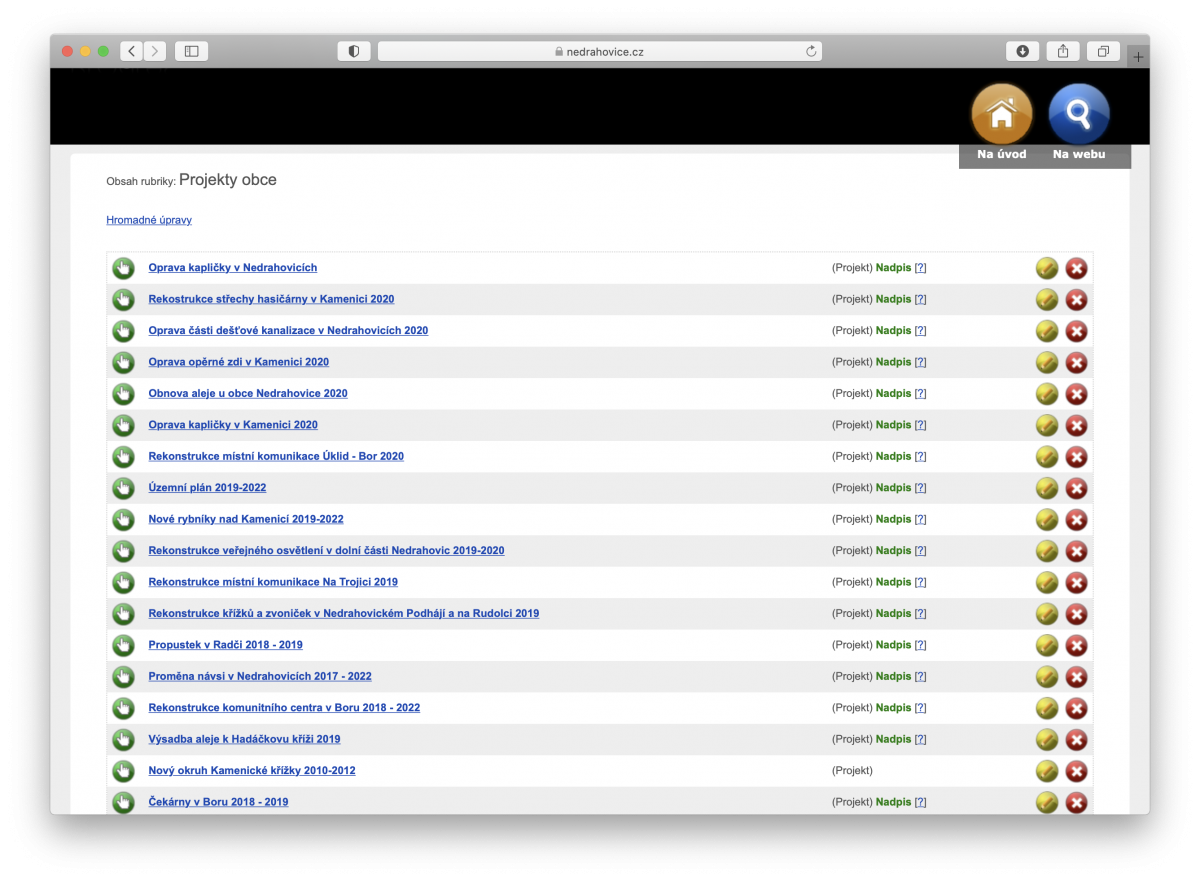Open the Reader mode icon in the address bar
This screenshot has width=1200, height=881.
(x=354, y=50)
